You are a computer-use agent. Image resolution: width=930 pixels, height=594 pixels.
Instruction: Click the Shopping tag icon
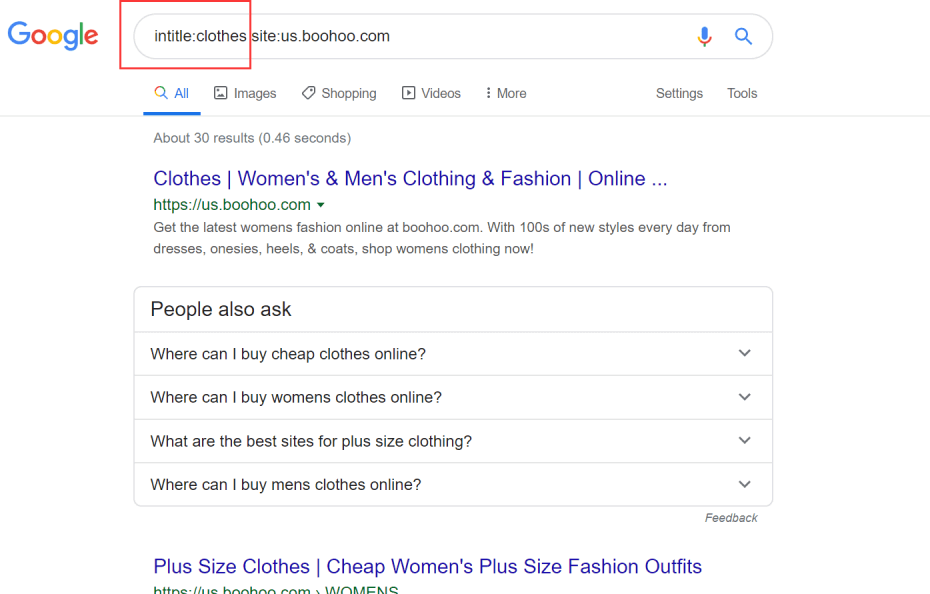(308, 93)
